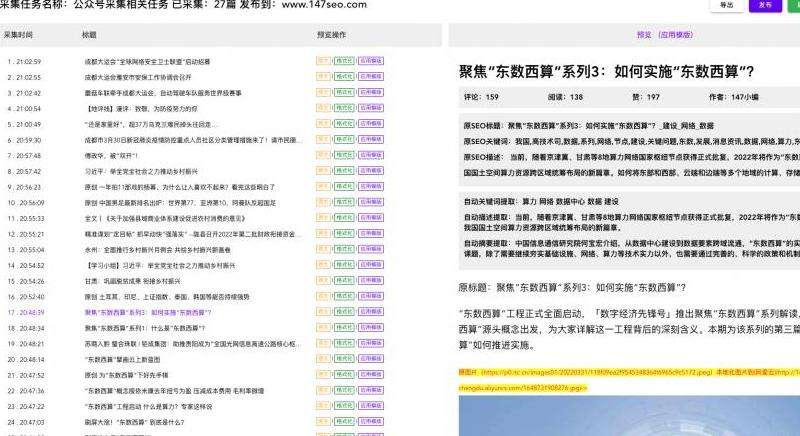Click the 应用模版 tag for row 23

coord(371,406)
